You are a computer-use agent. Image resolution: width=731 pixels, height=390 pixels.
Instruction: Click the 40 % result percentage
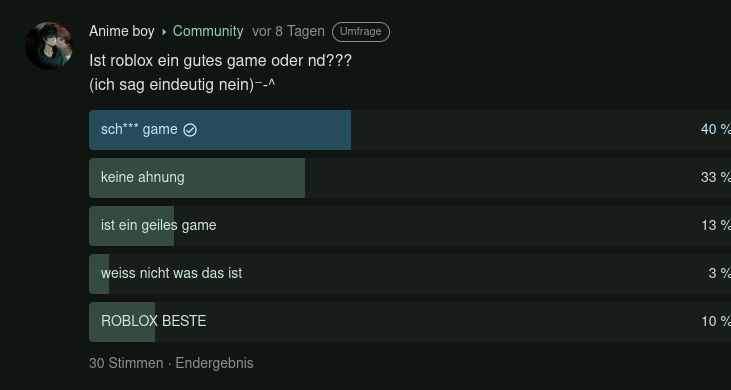point(716,130)
